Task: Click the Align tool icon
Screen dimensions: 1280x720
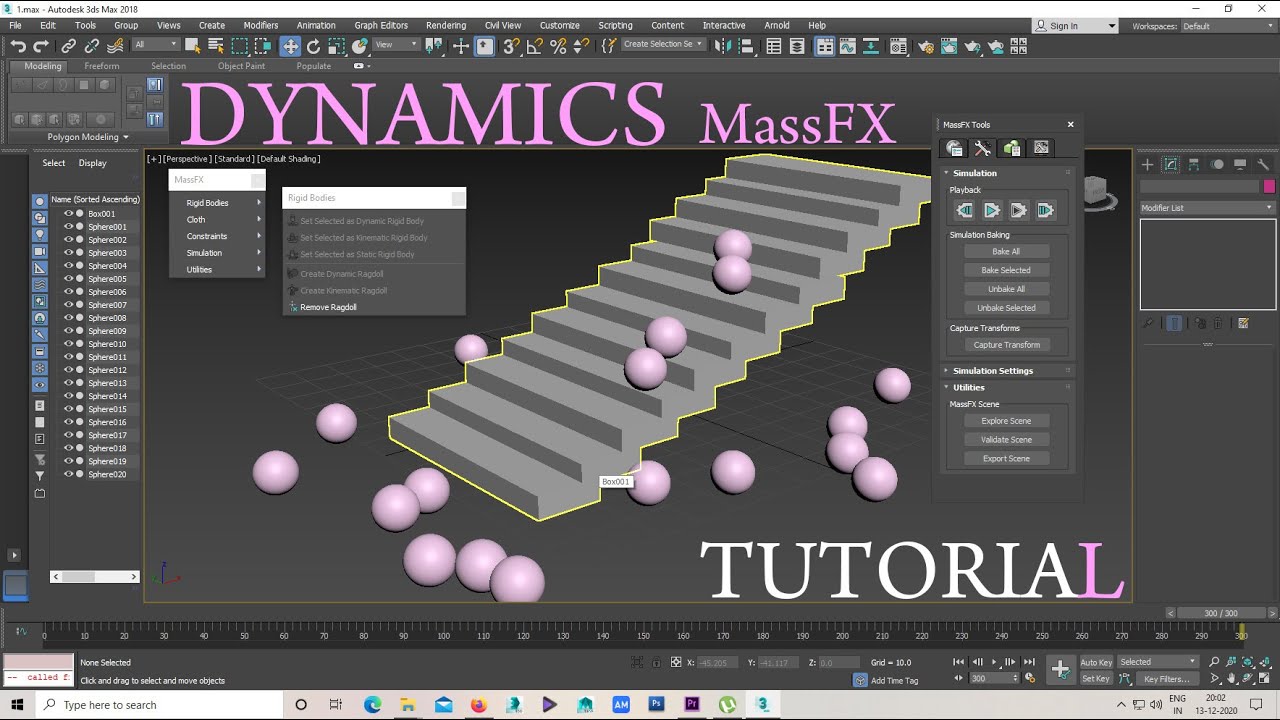Action: coord(746,46)
